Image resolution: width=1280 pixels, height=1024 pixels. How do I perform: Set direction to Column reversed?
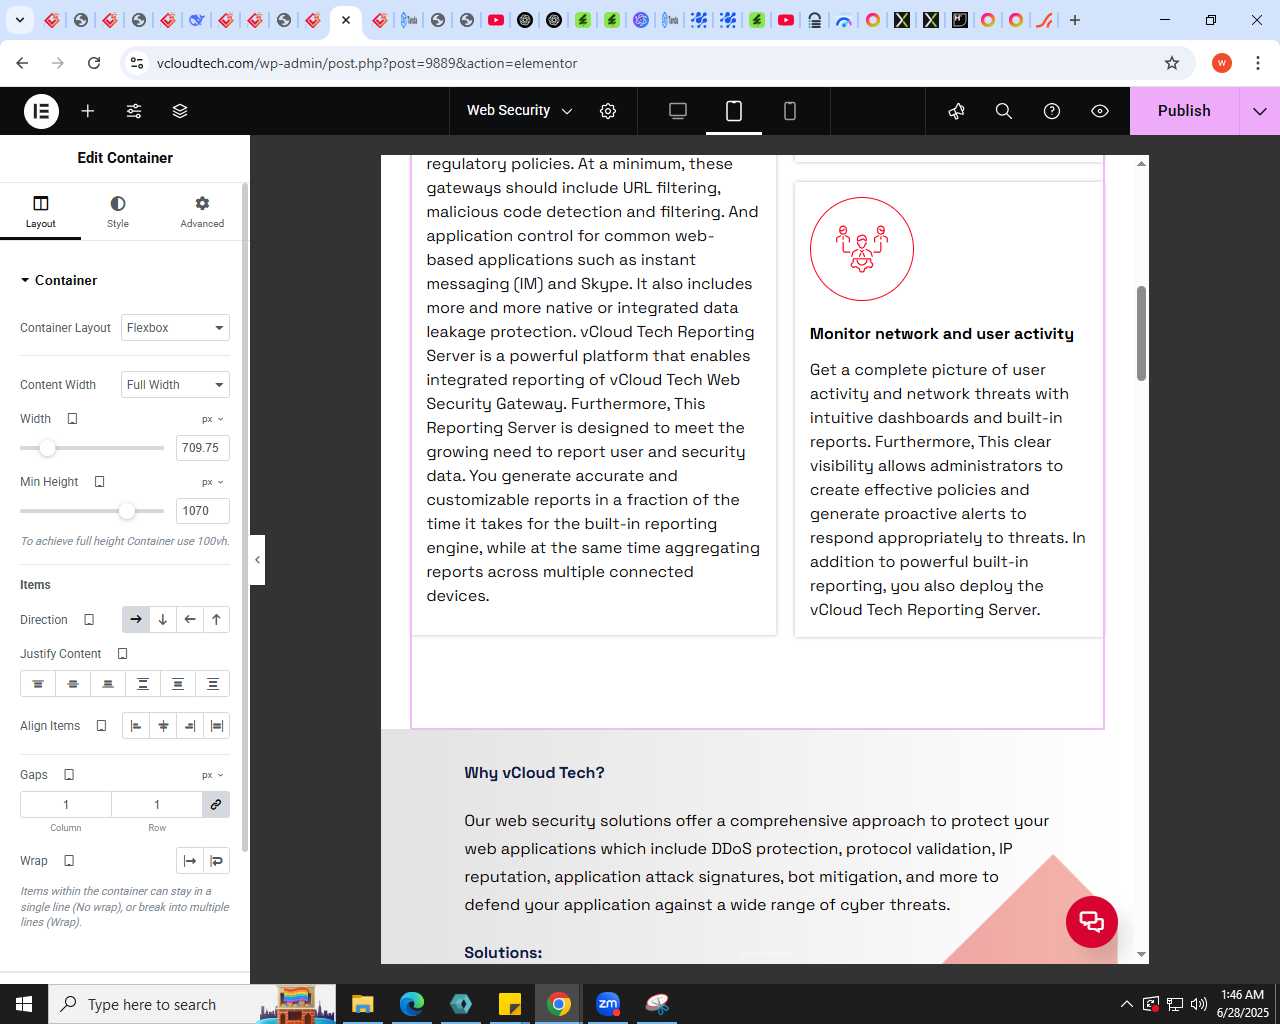click(216, 620)
